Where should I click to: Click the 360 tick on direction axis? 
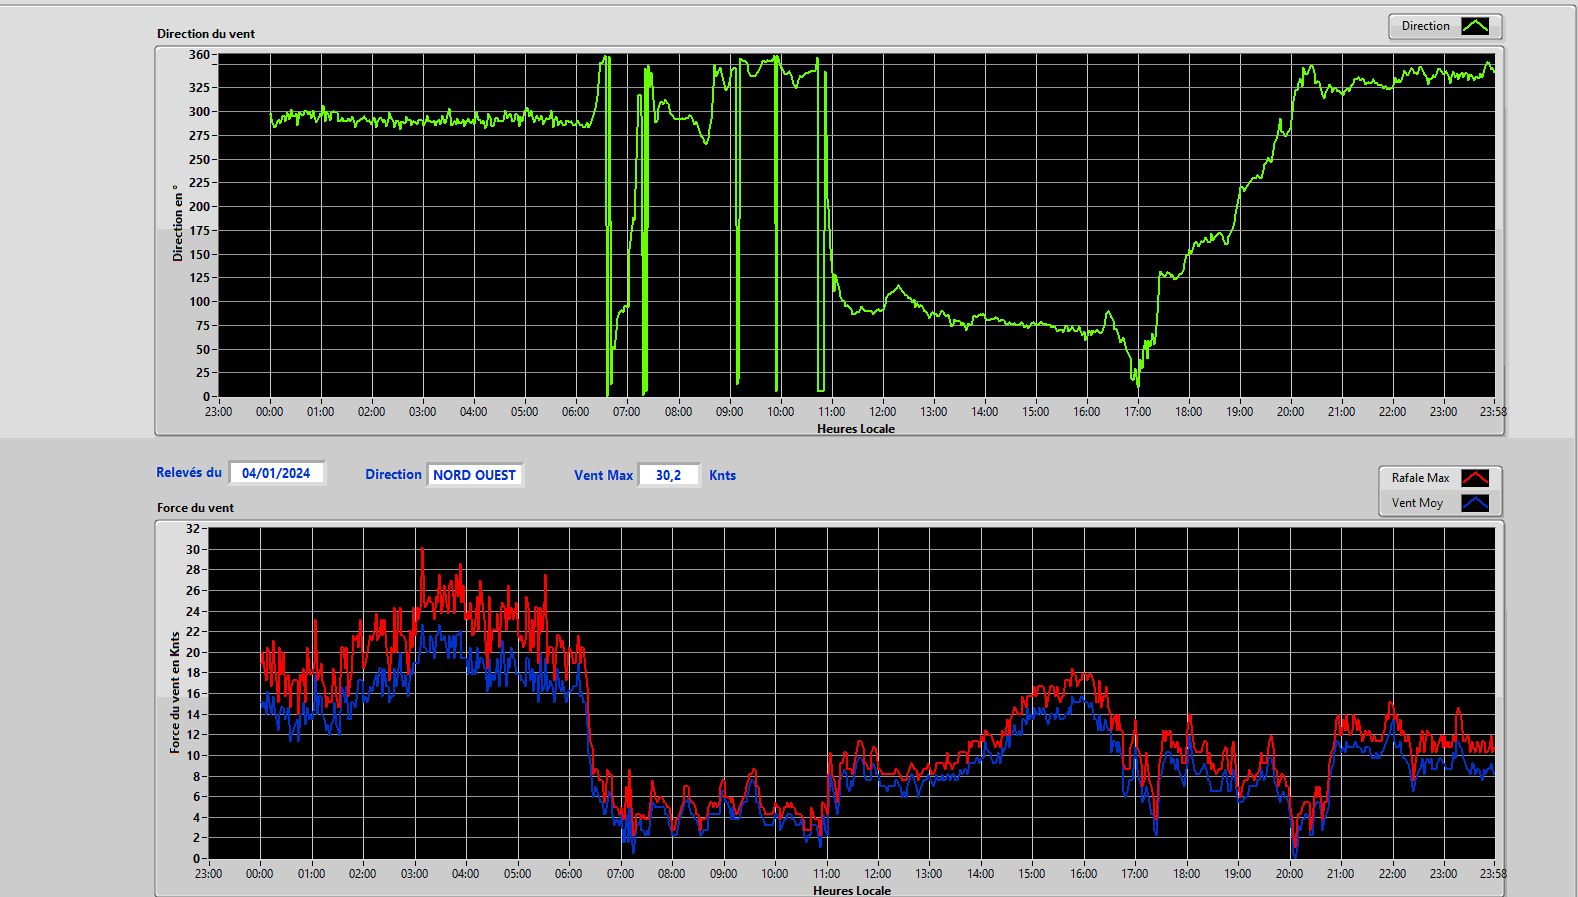pos(199,55)
